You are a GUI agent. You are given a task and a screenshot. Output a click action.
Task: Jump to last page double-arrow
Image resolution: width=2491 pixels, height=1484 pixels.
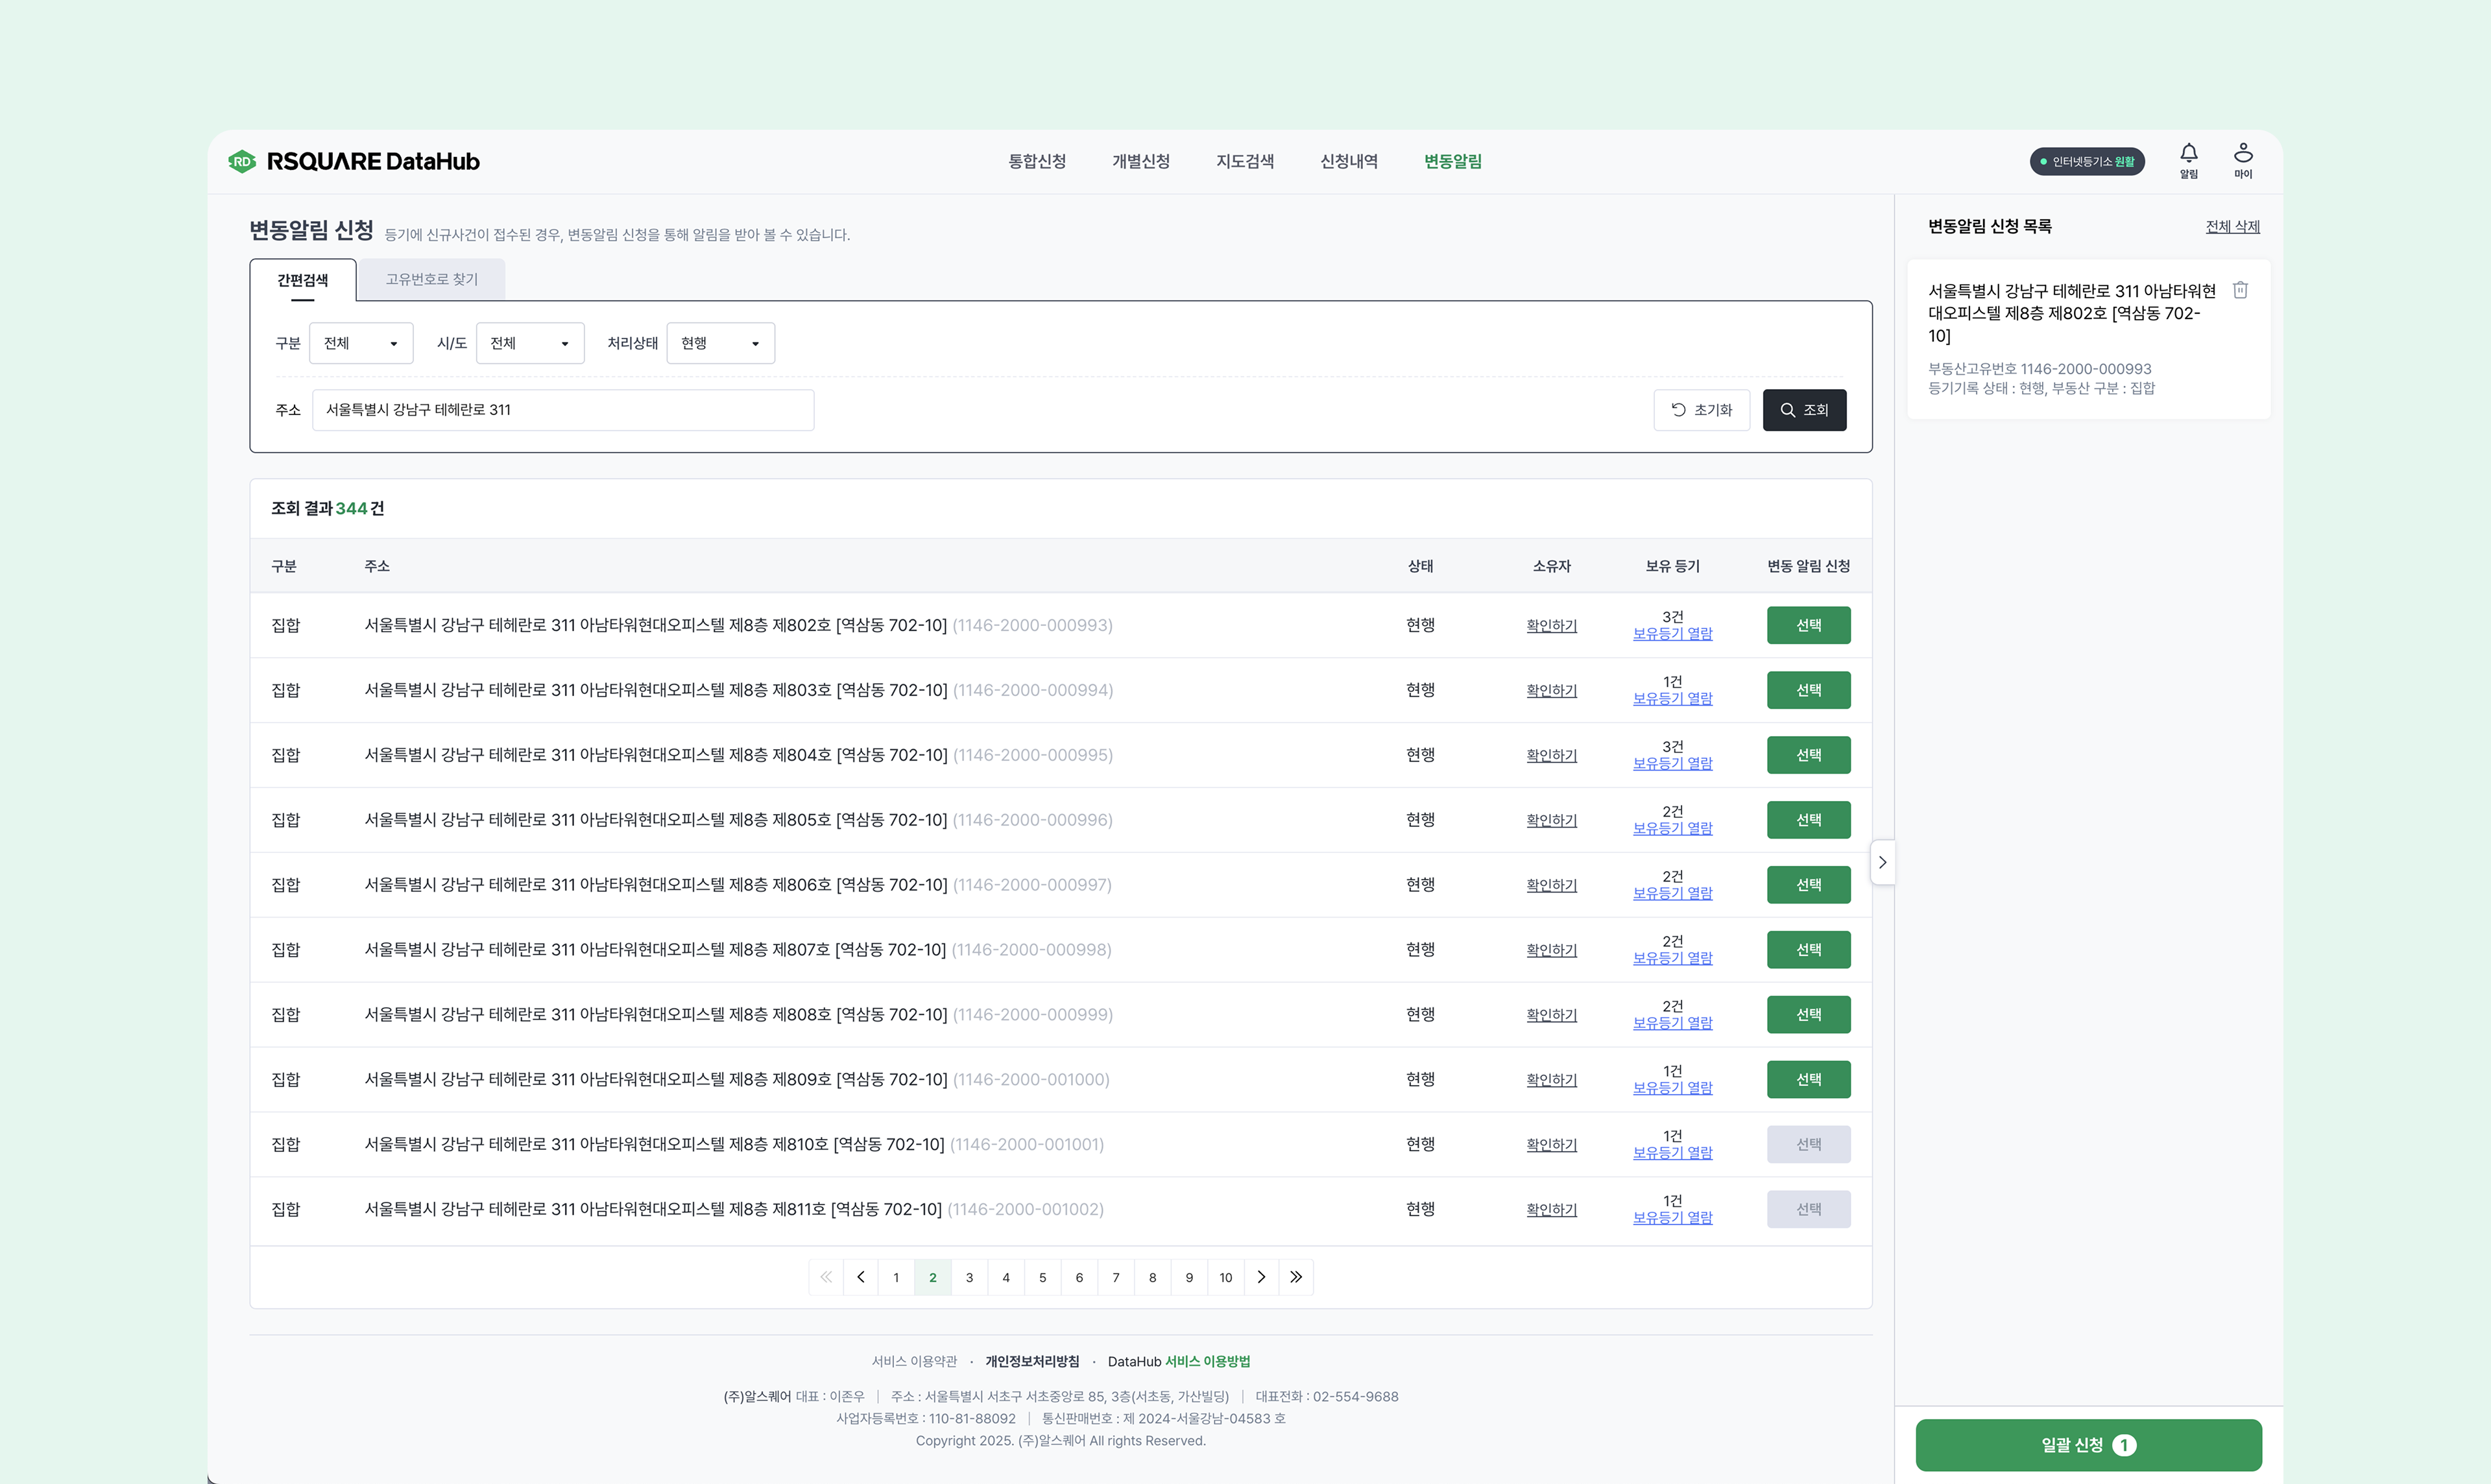coord(1296,1277)
